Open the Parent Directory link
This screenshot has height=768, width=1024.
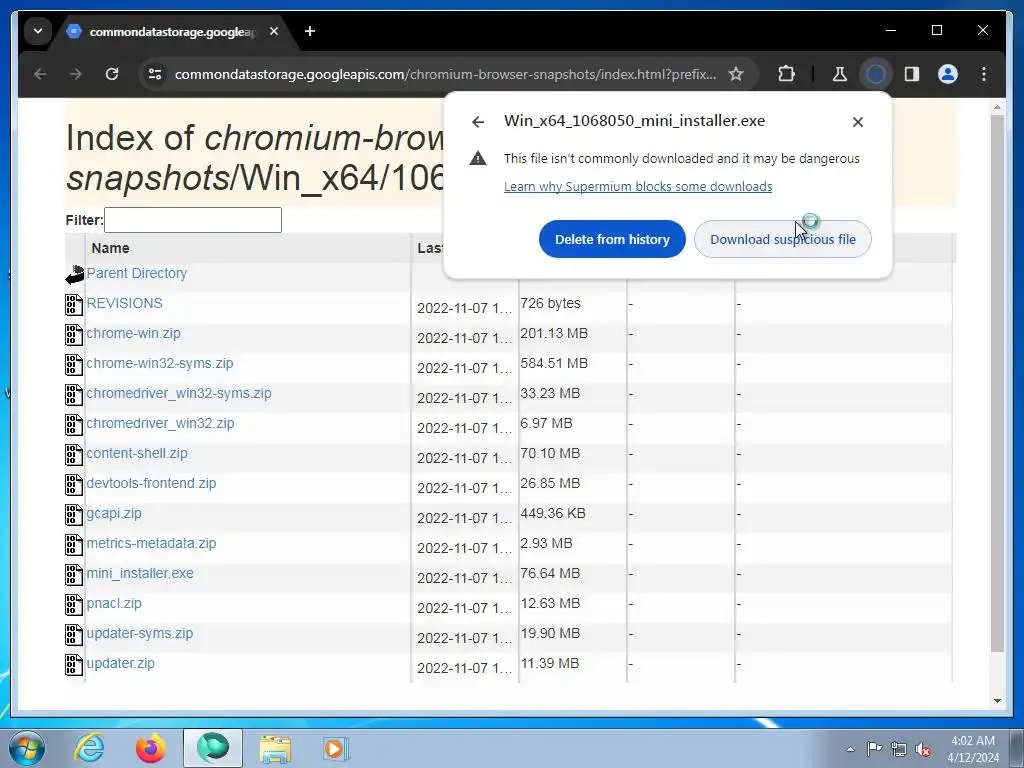pos(136,273)
